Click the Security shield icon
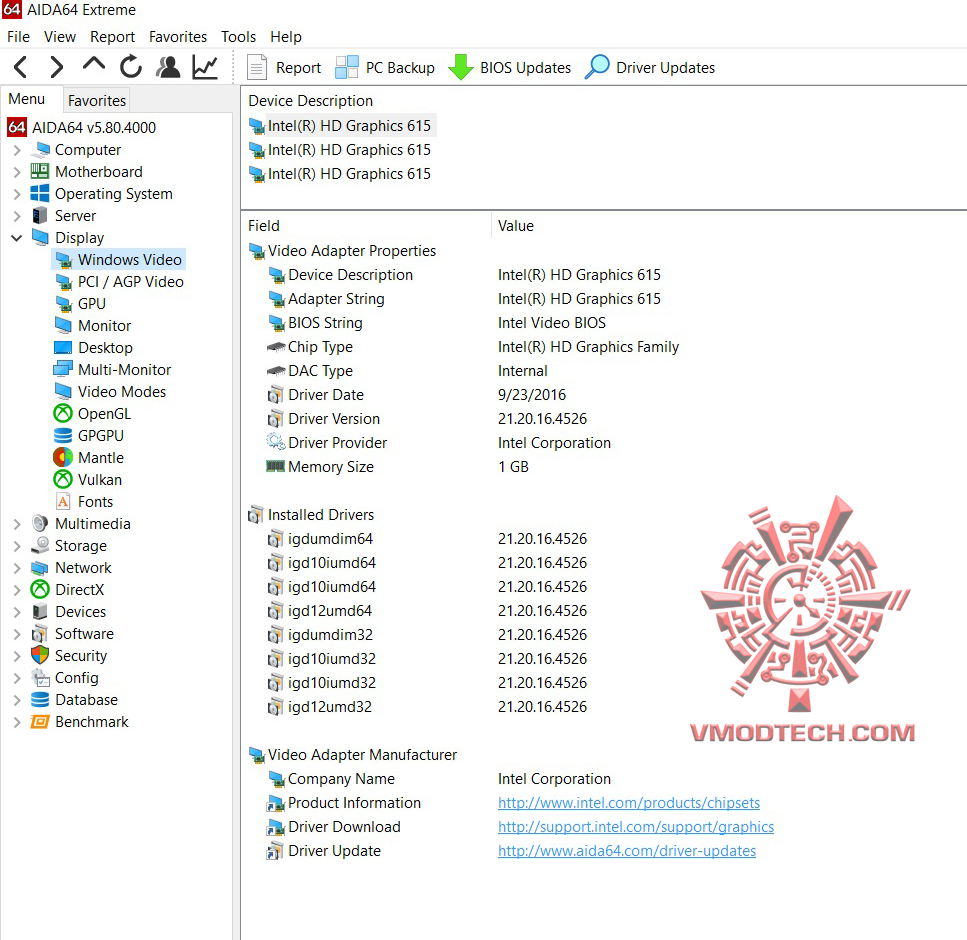 pos(40,655)
